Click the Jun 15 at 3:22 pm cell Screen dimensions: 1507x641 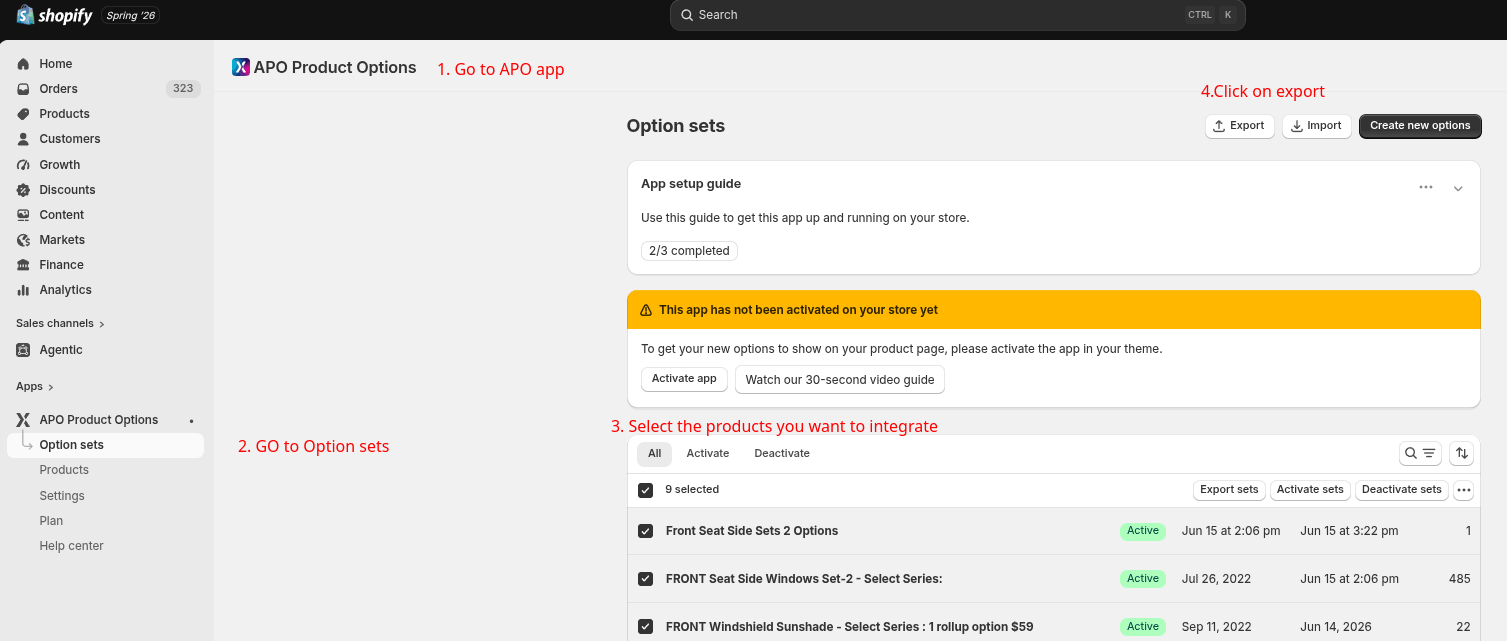point(1349,531)
